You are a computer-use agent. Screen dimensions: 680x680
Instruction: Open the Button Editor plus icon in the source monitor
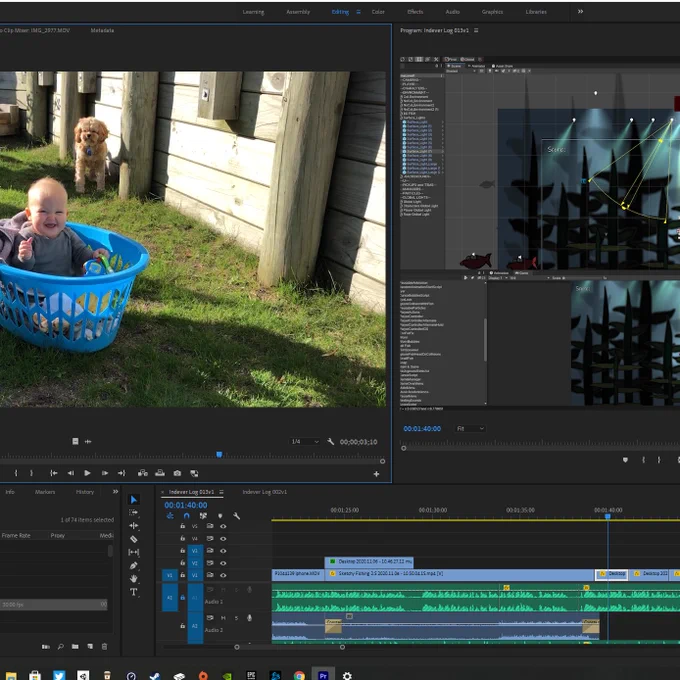coord(376,474)
